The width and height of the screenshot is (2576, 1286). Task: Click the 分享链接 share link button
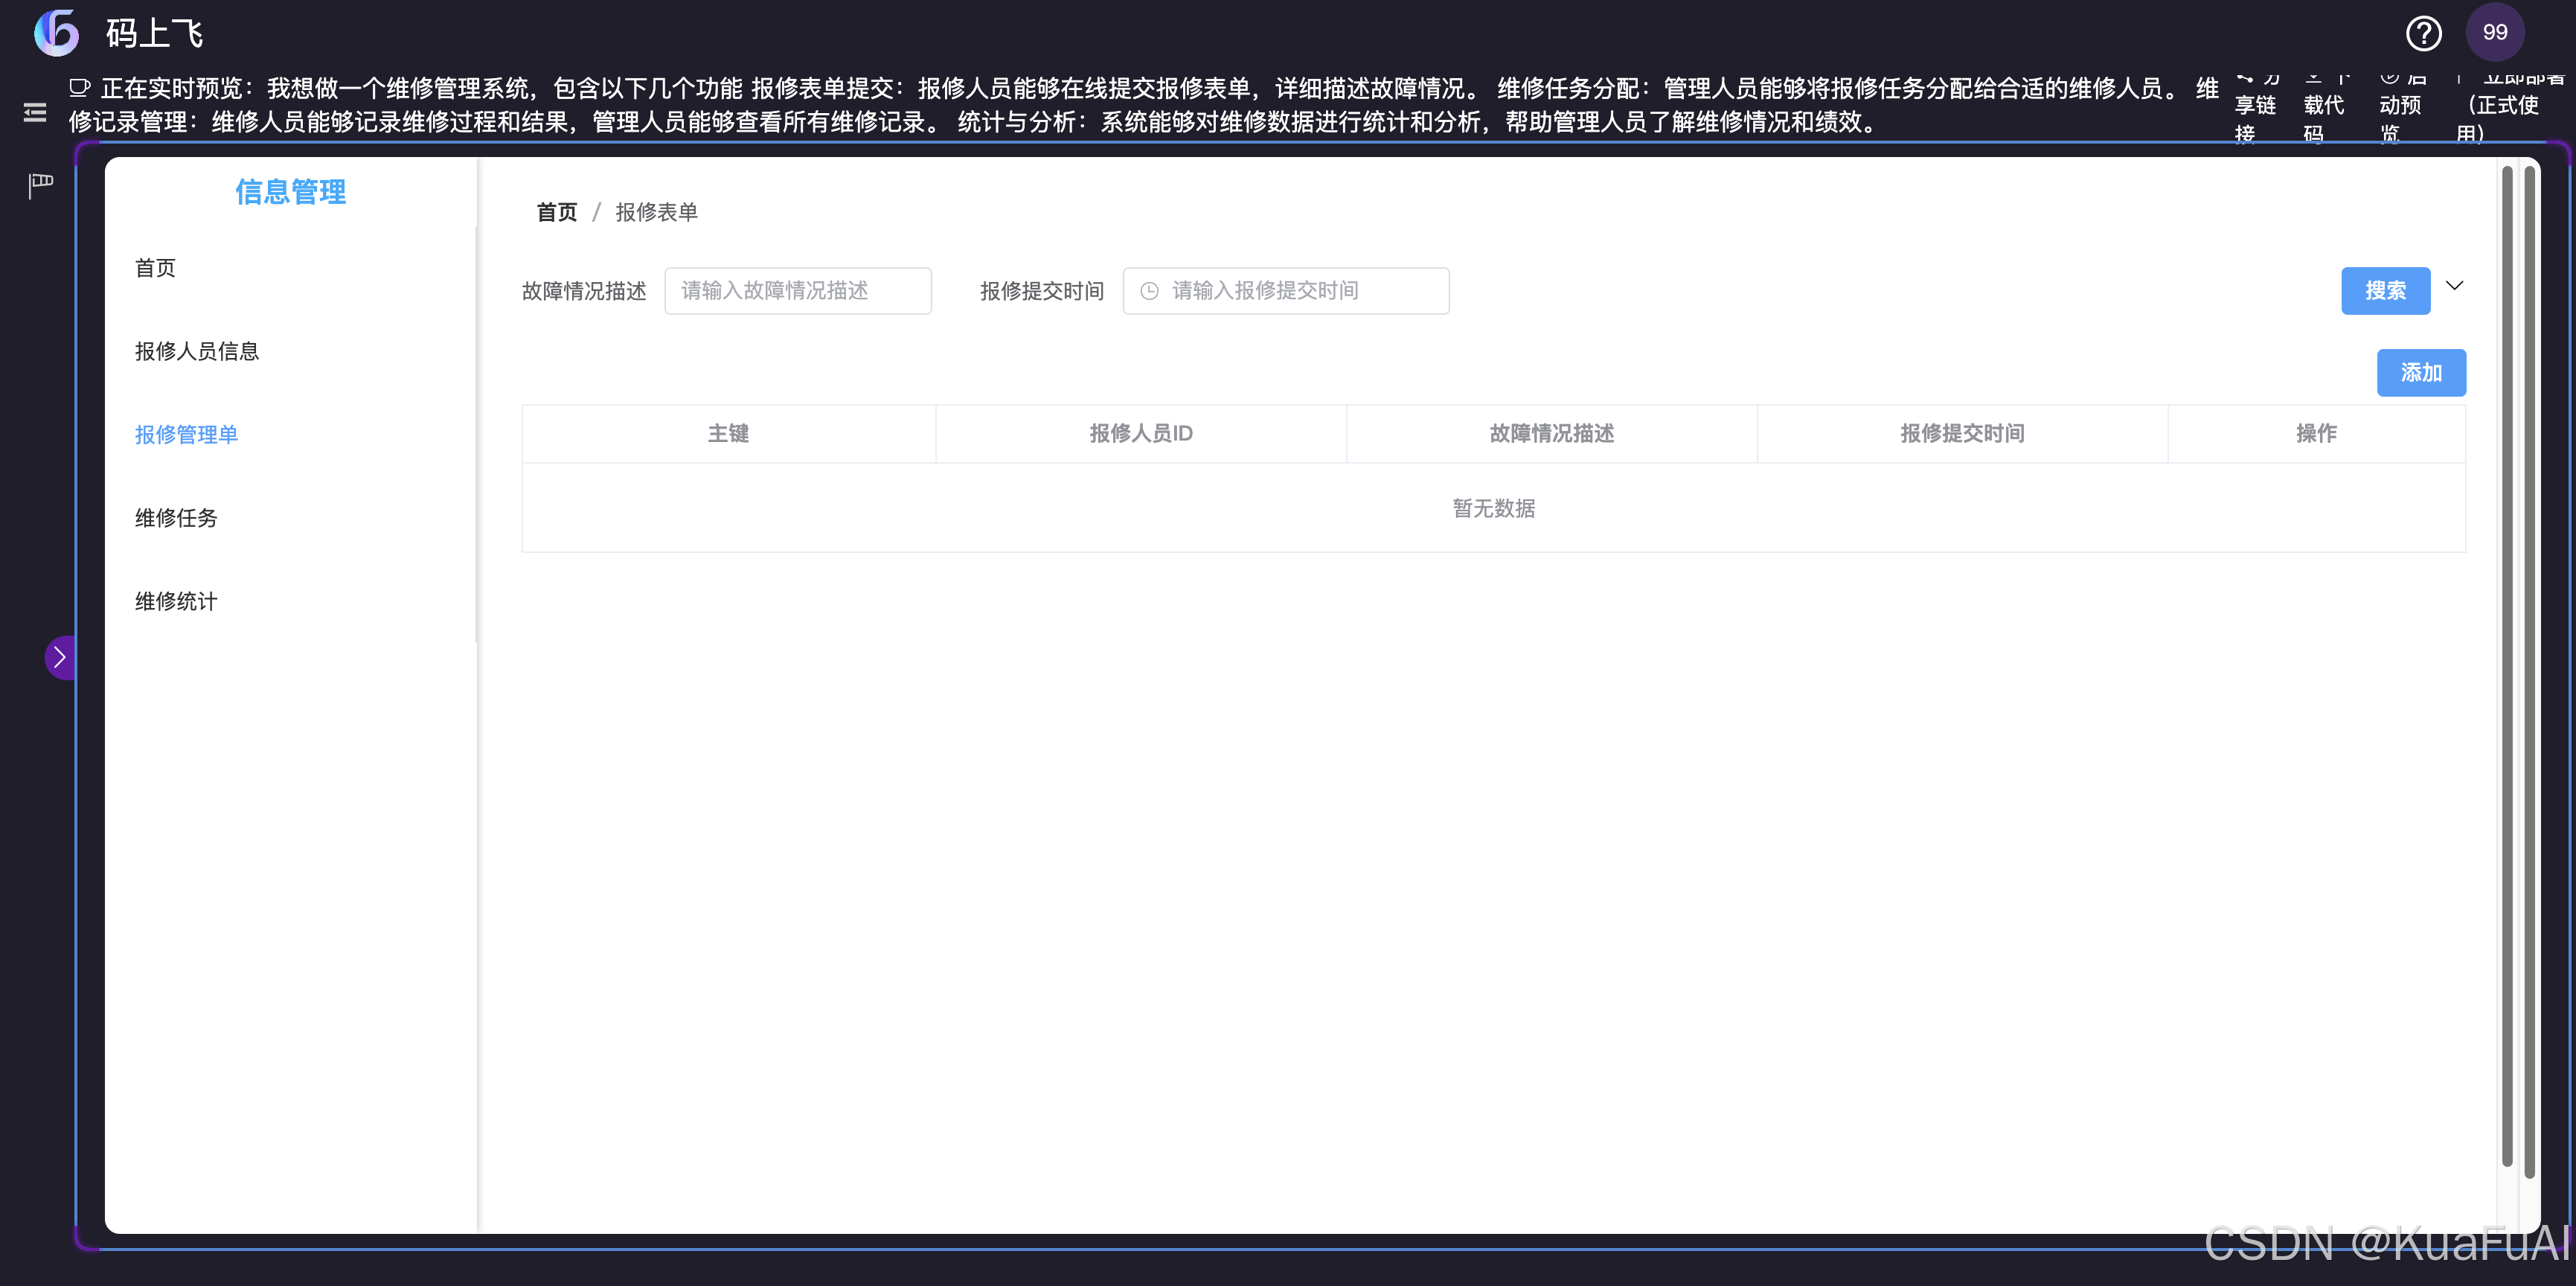pyautogui.click(x=2255, y=106)
